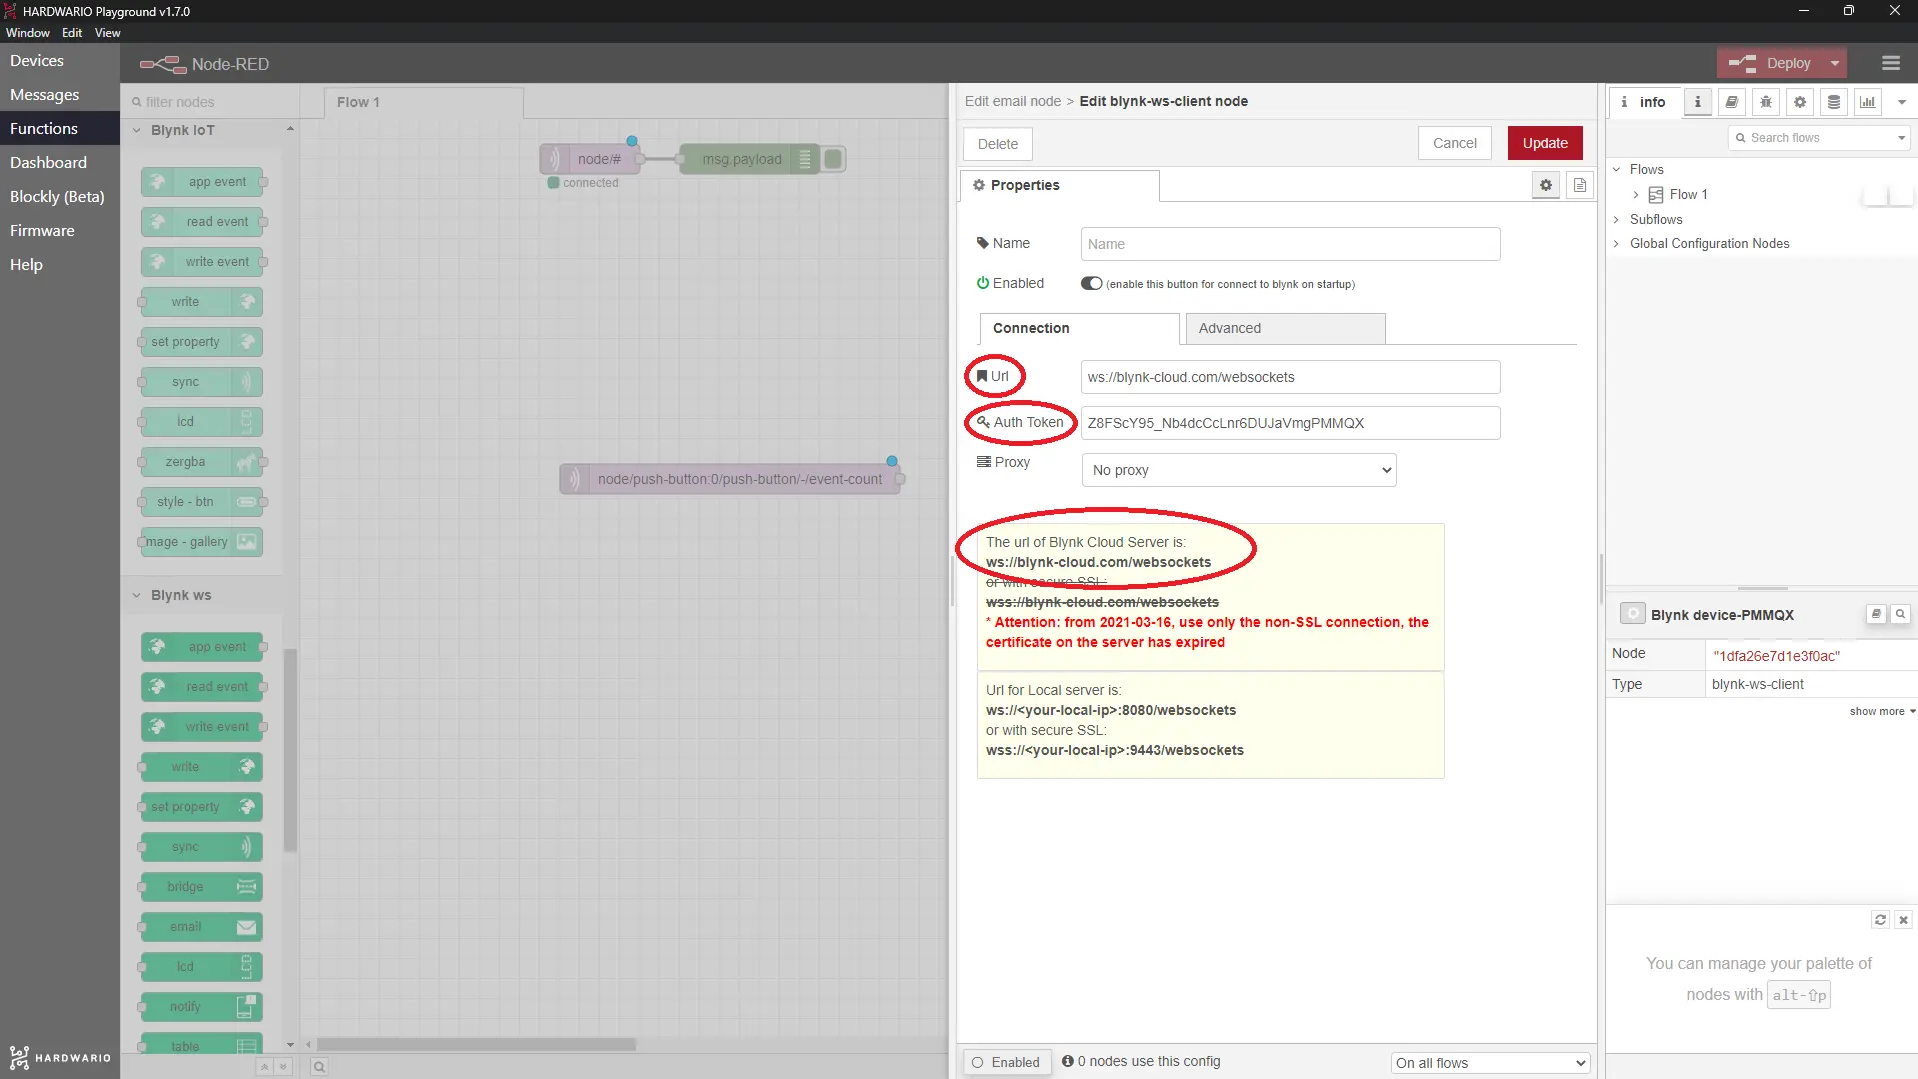Click the Cancel button
Screen dimensions: 1918x1079
1455,143
